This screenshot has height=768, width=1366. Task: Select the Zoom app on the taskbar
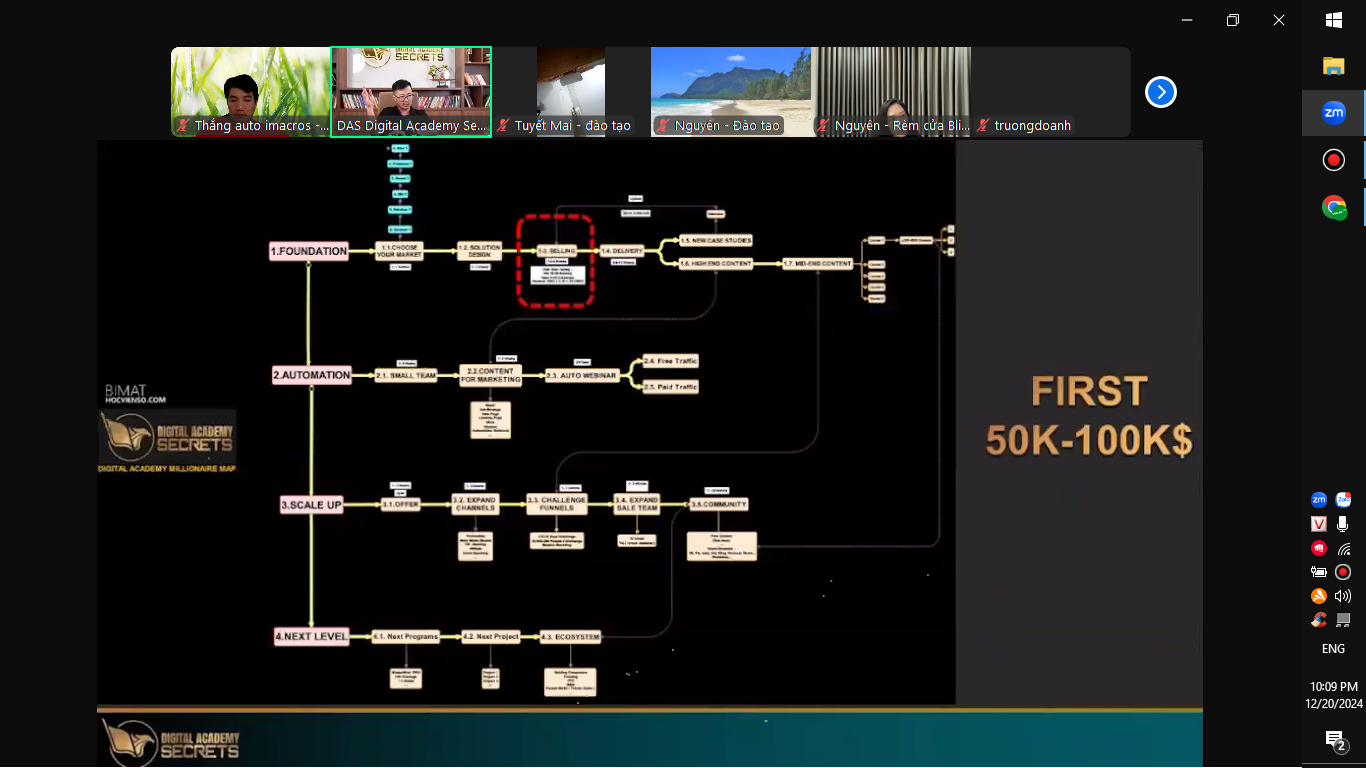(x=1333, y=113)
